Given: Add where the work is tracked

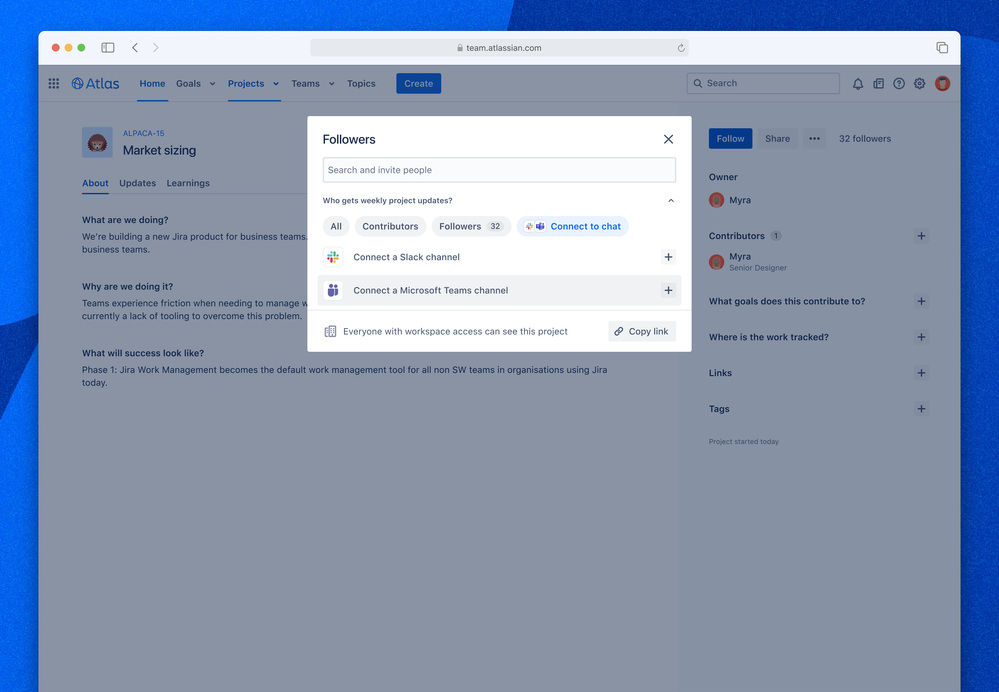Looking at the screenshot, I should coord(921,336).
